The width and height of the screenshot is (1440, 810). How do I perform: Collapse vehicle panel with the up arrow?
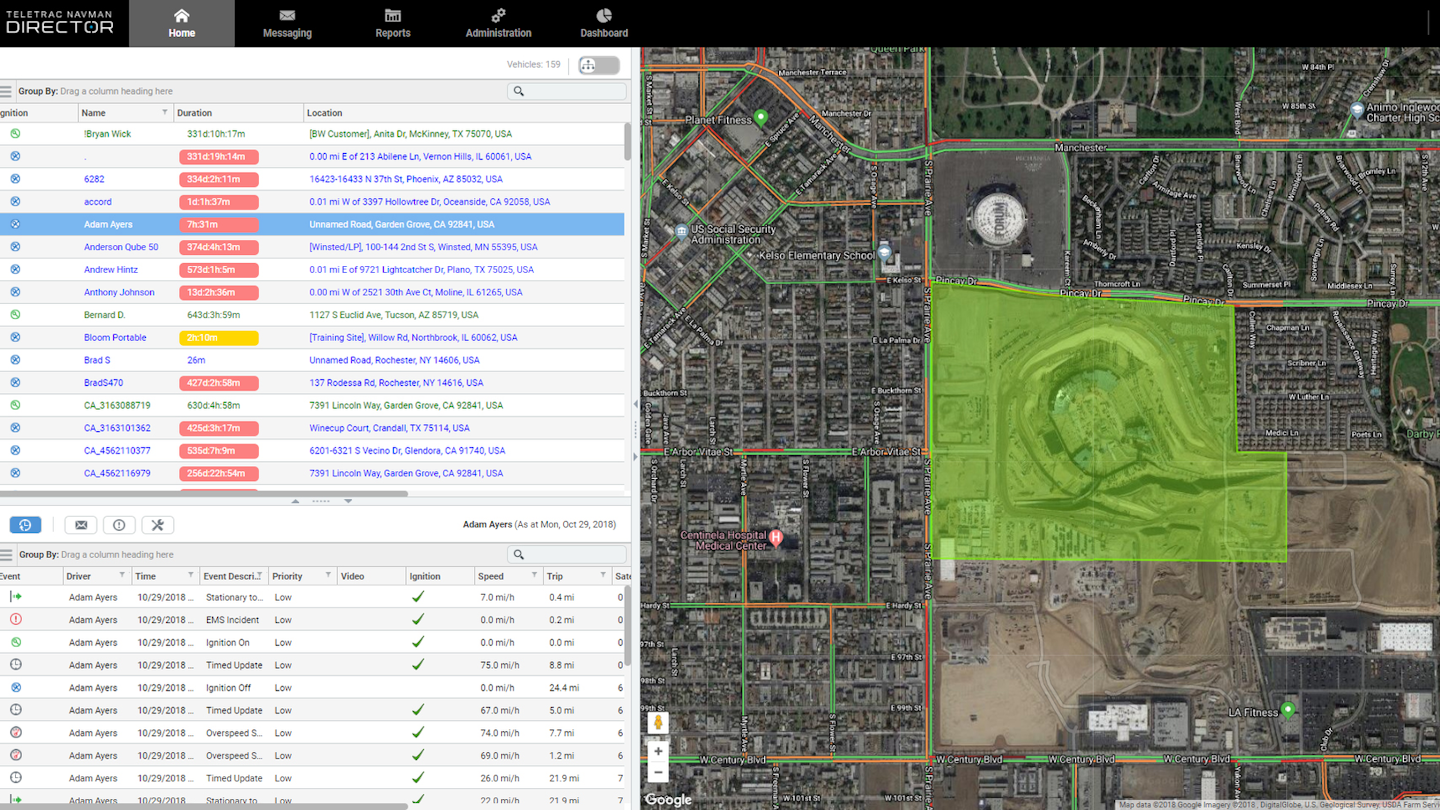click(295, 501)
